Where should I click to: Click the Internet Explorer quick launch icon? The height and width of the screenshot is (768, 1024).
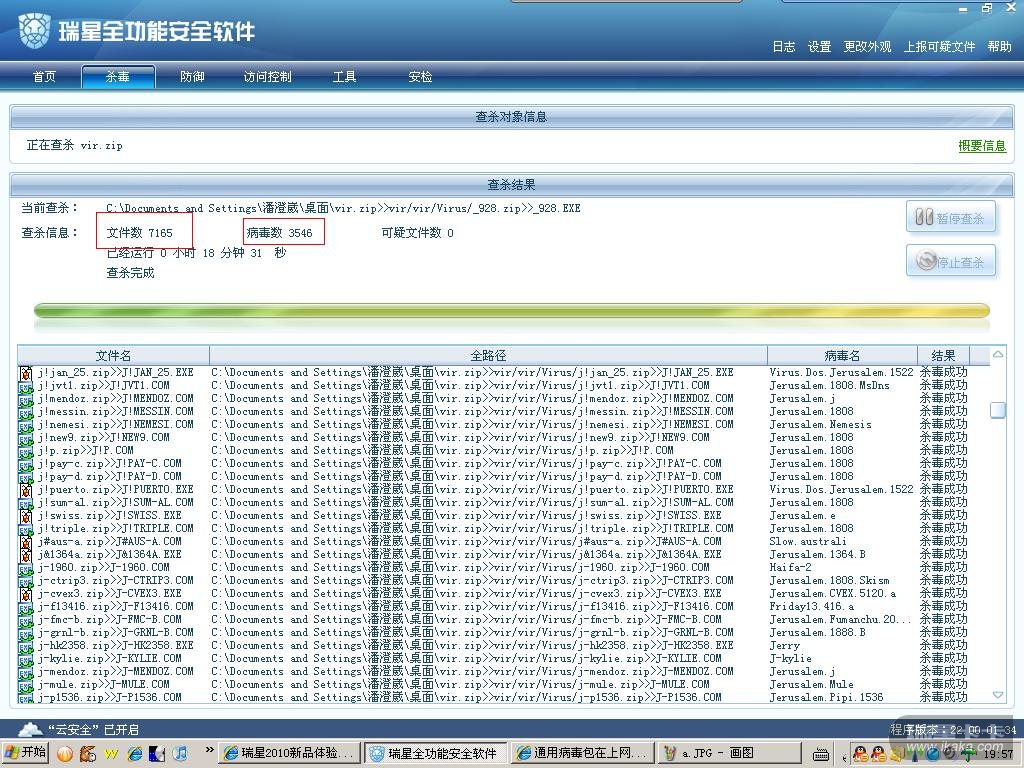(x=135, y=754)
